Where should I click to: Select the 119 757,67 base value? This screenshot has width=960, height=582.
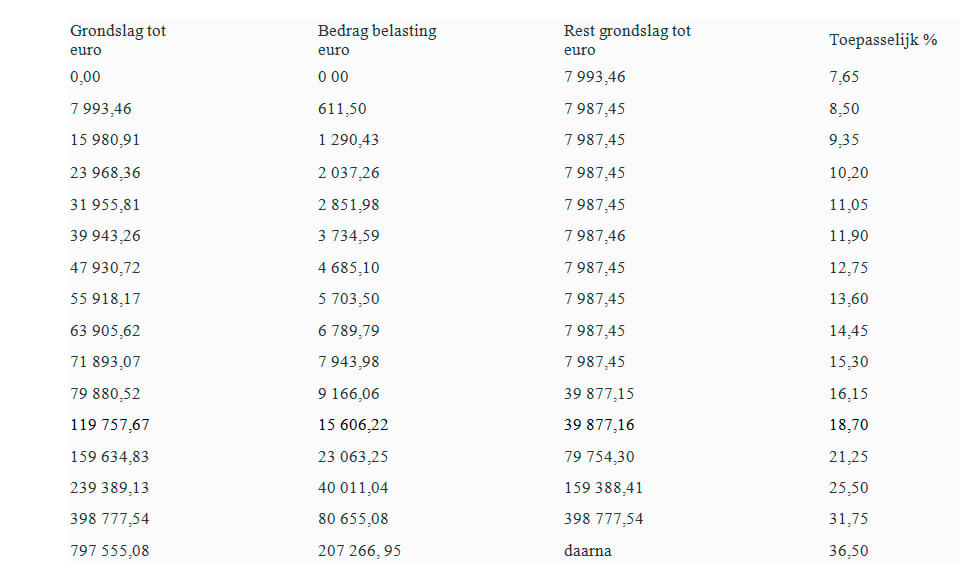click(110, 425)
